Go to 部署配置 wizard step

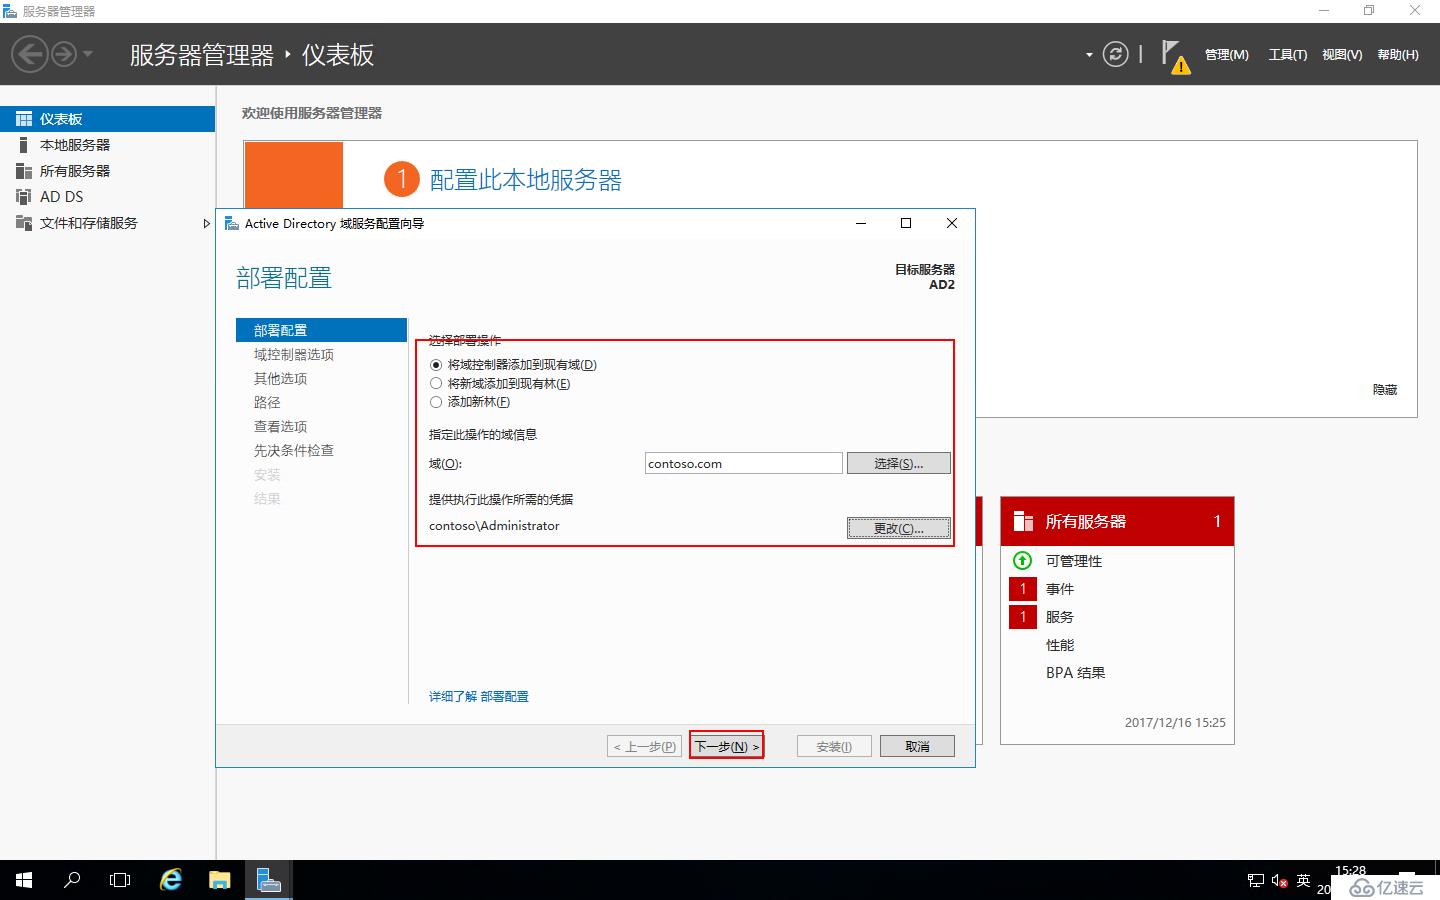coord(321,330)
